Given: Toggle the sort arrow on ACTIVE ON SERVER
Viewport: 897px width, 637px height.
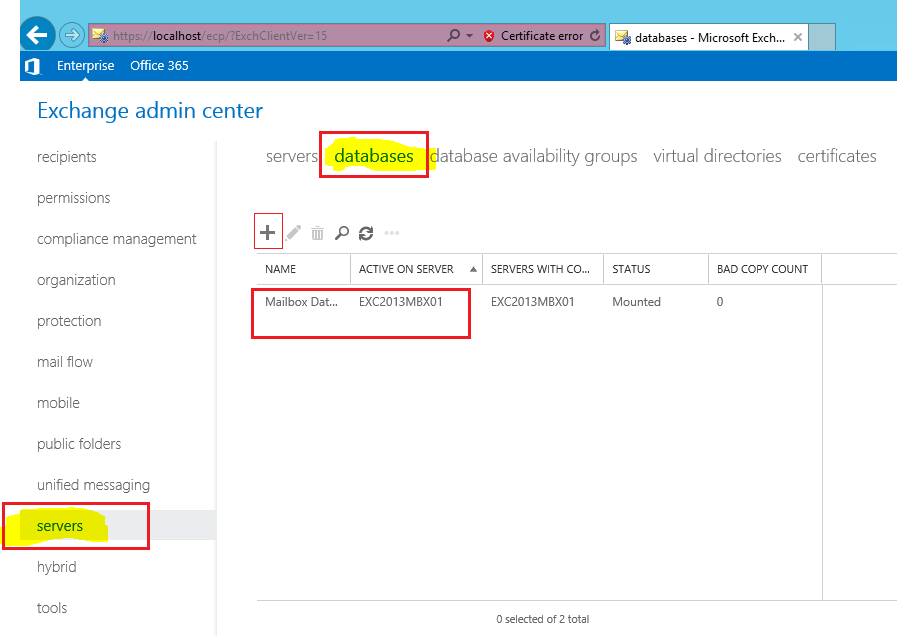Looking at the screenshot, I should pyautogui.click(x=473, y=269).
